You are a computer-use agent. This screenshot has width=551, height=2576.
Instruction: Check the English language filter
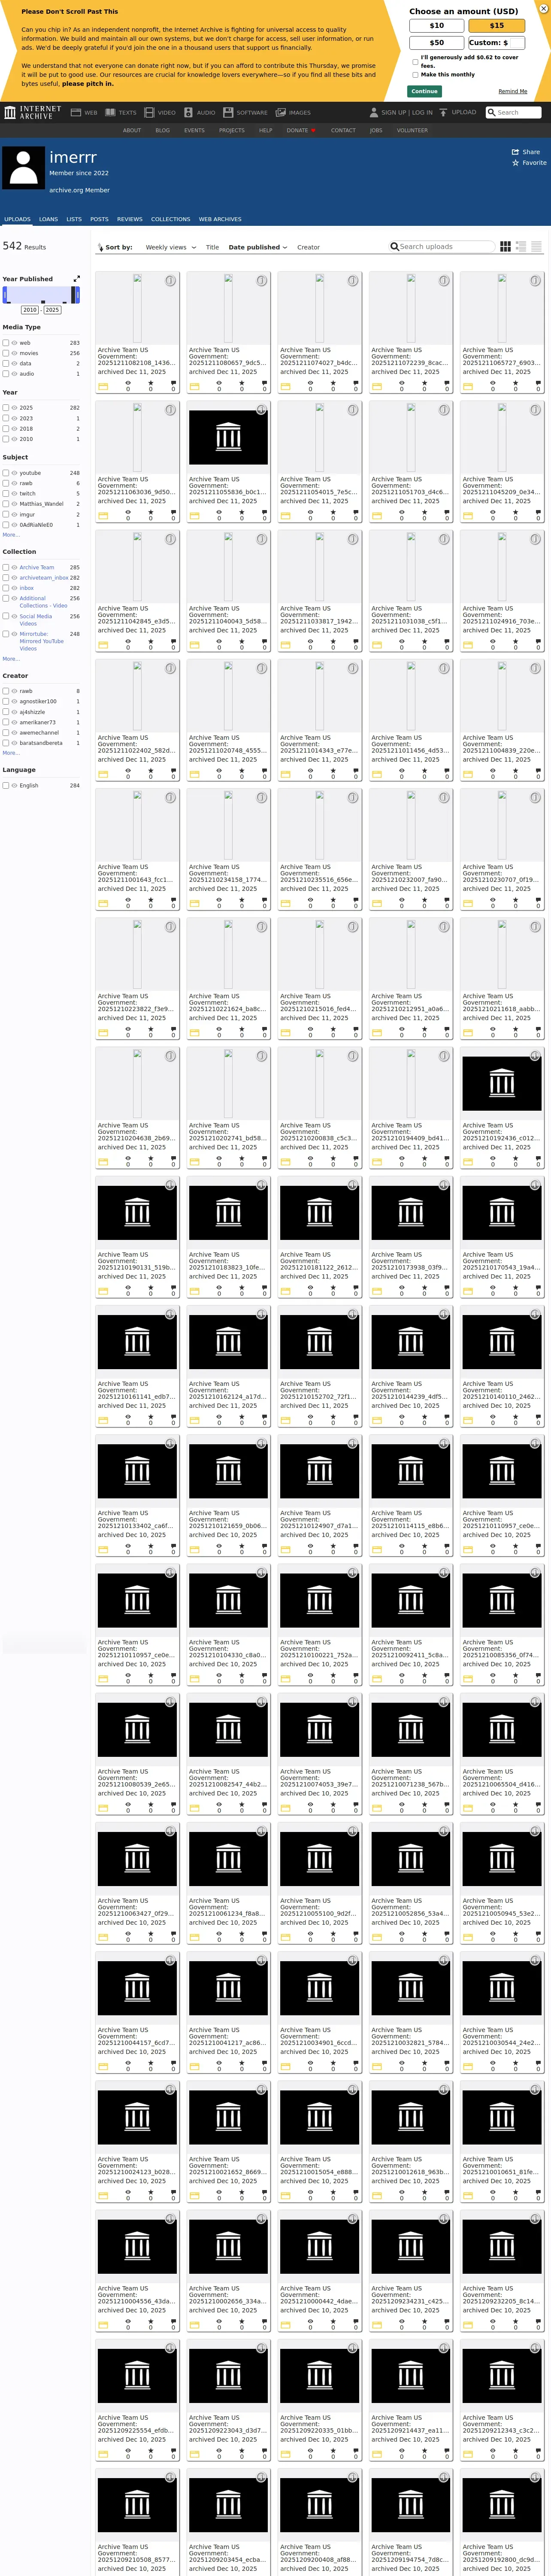pos(6,786)
